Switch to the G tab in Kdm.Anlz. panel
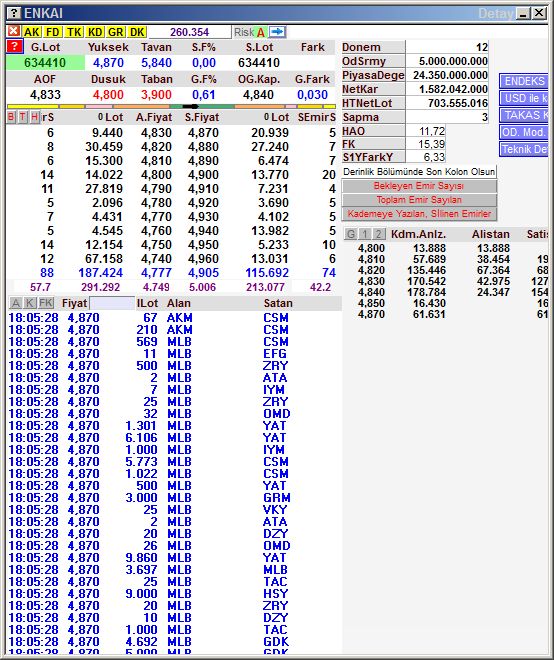The height and width of the screenshot is (660, 554). click(350, 234)
